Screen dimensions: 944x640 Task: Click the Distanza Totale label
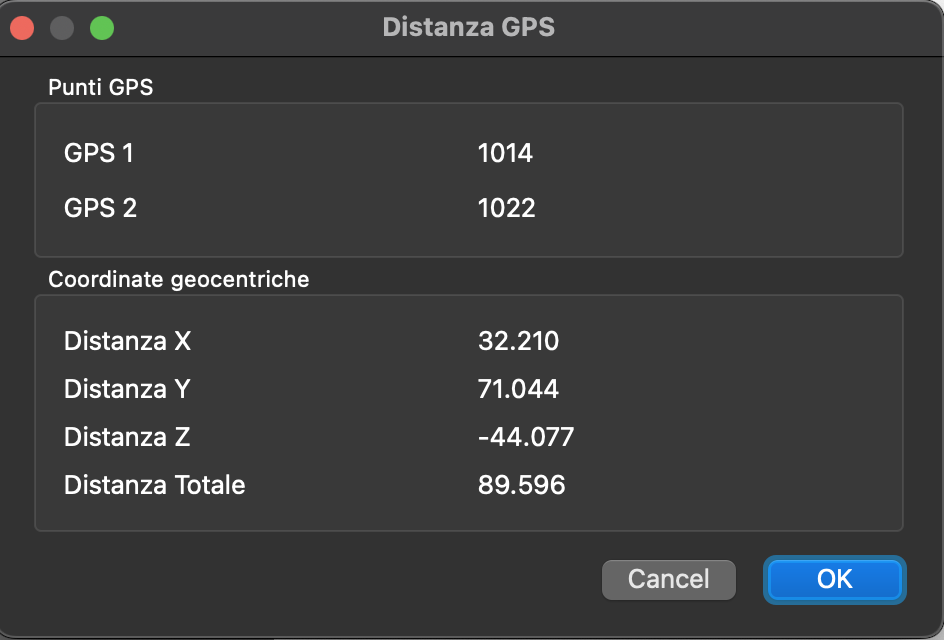[x=154, y=485]
